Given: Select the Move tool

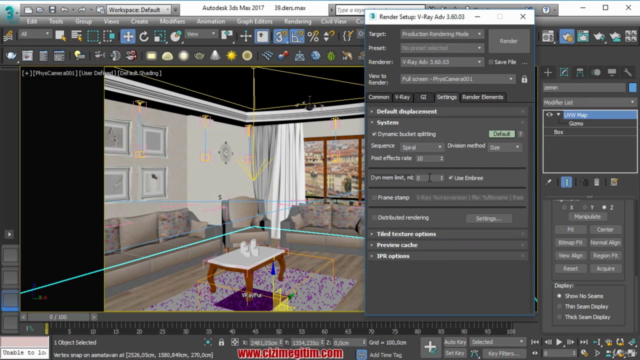Looking at the screenshot, I should pos(128,36).
